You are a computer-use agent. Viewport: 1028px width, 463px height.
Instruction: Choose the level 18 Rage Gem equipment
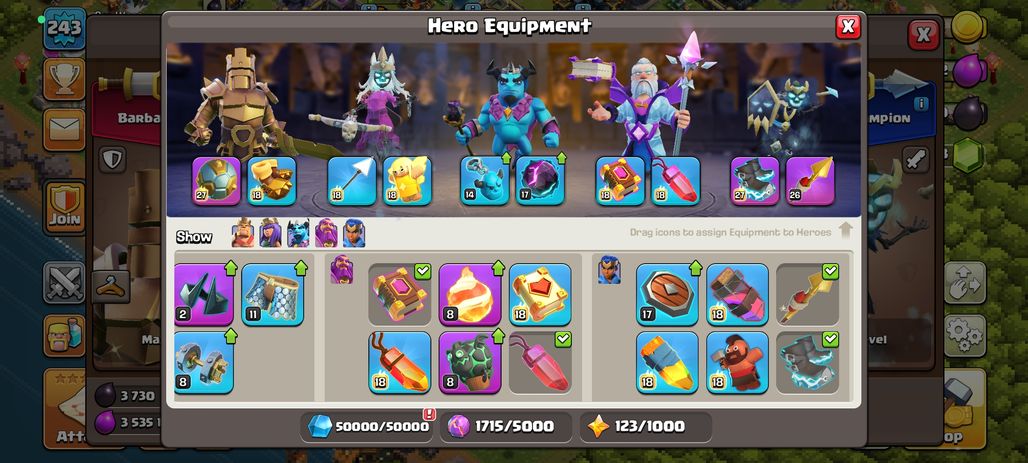(399, 362)
